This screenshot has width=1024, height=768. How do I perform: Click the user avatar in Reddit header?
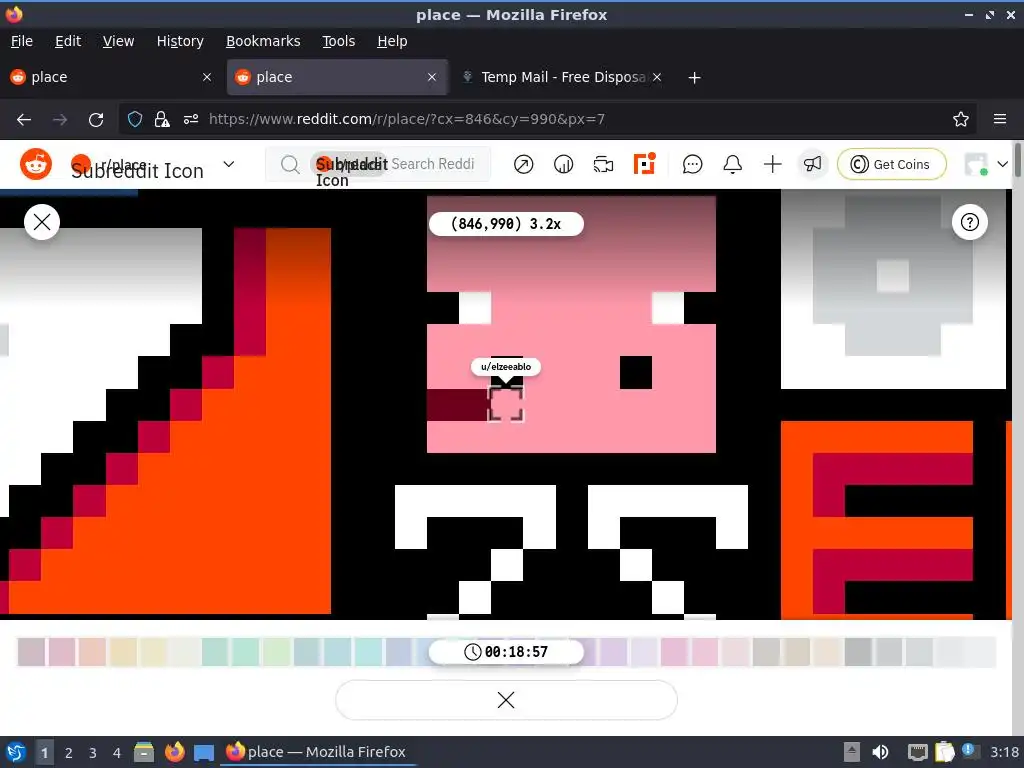(976, 165)
